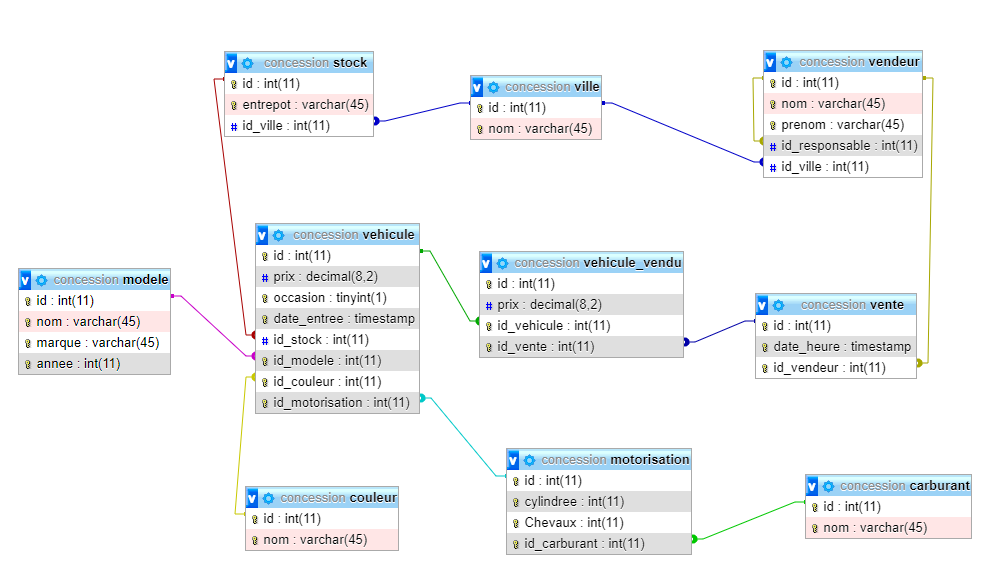Collapse the ville table columns
Viewport: 981px width, 570px height.
pyautogui.click(x=478, y=87)
